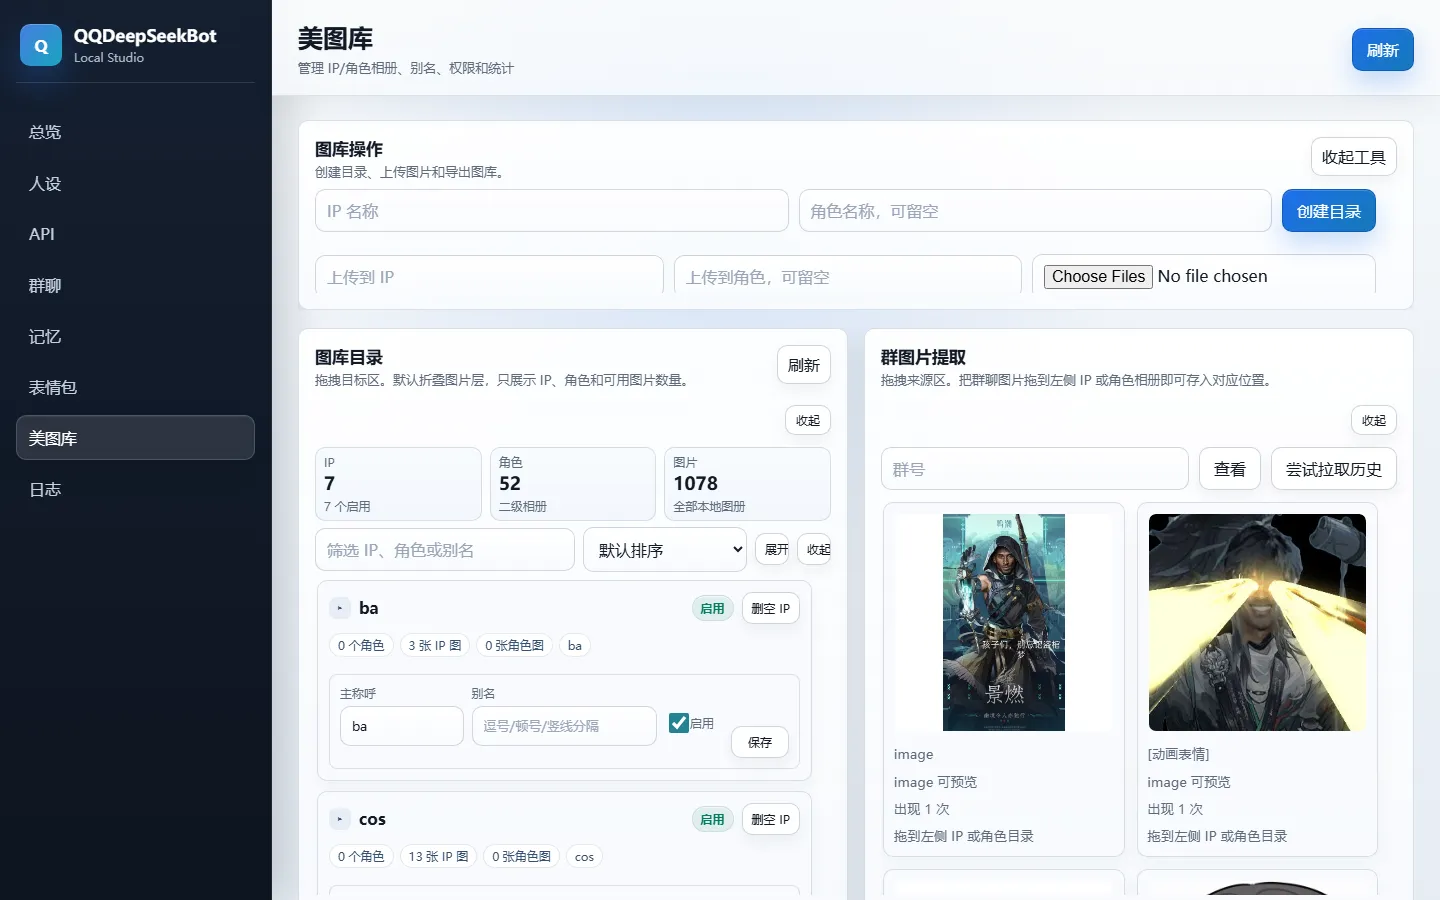1440x900 pixels.
Task: Click the 收起工具 button
Action: tap(1353, 157)
